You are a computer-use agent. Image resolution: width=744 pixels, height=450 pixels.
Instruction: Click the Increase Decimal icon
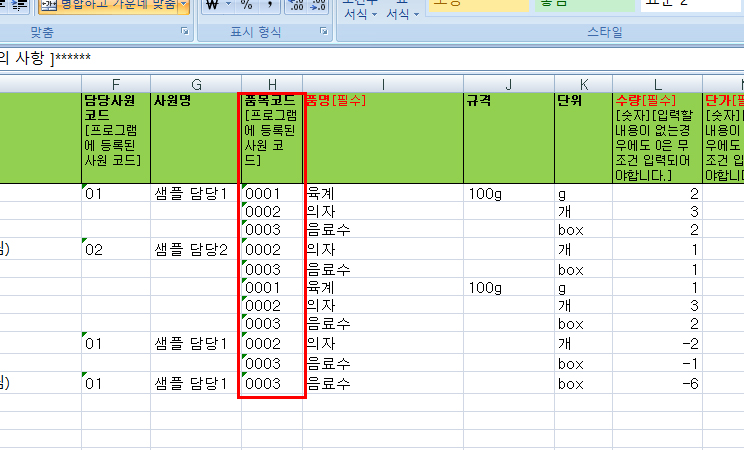295,5
